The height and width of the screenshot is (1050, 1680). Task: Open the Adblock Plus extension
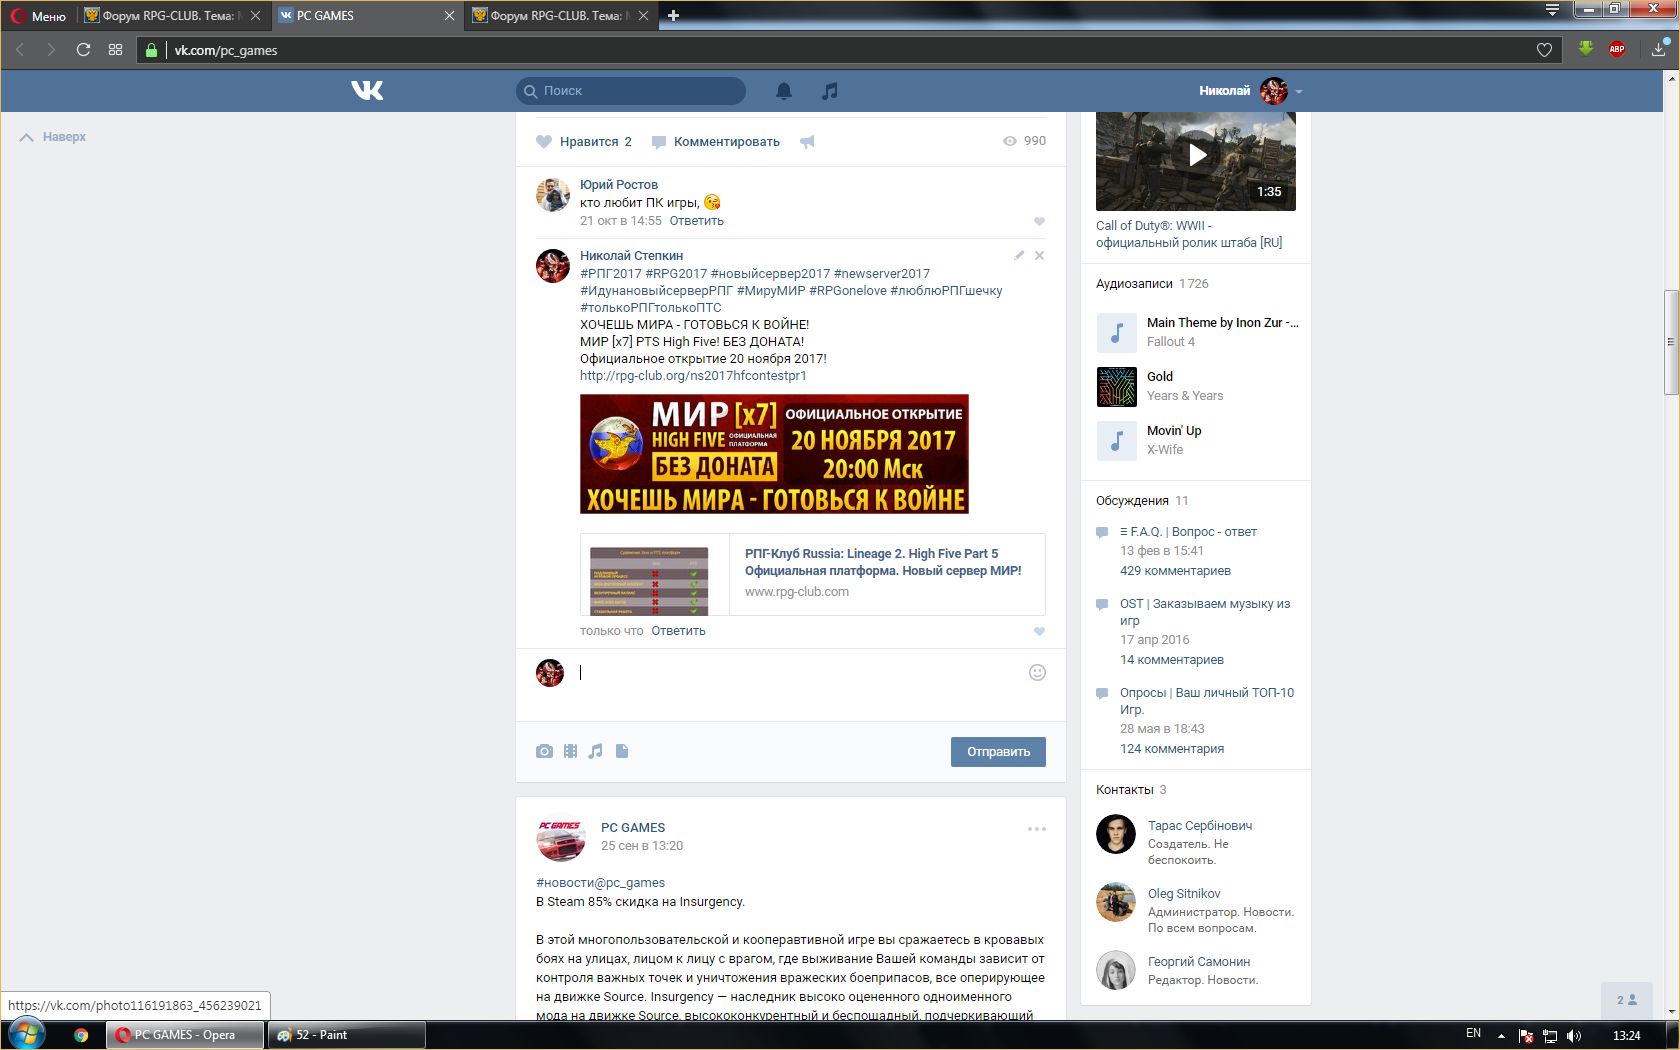pos(1617,49)
